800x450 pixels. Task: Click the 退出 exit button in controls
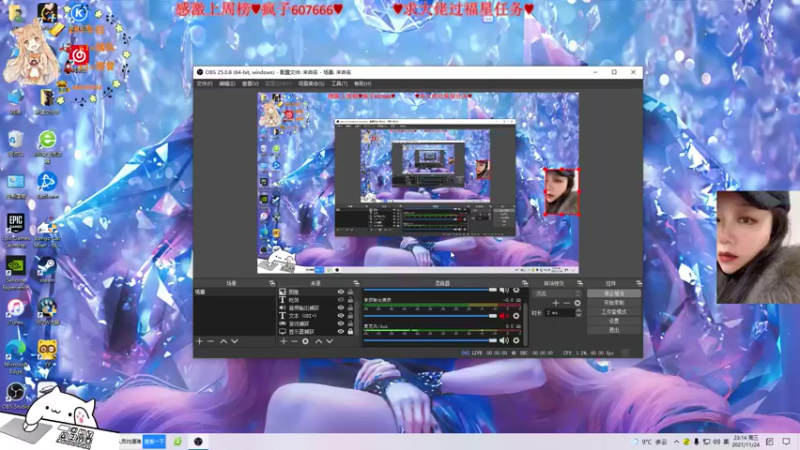(614, 330)
